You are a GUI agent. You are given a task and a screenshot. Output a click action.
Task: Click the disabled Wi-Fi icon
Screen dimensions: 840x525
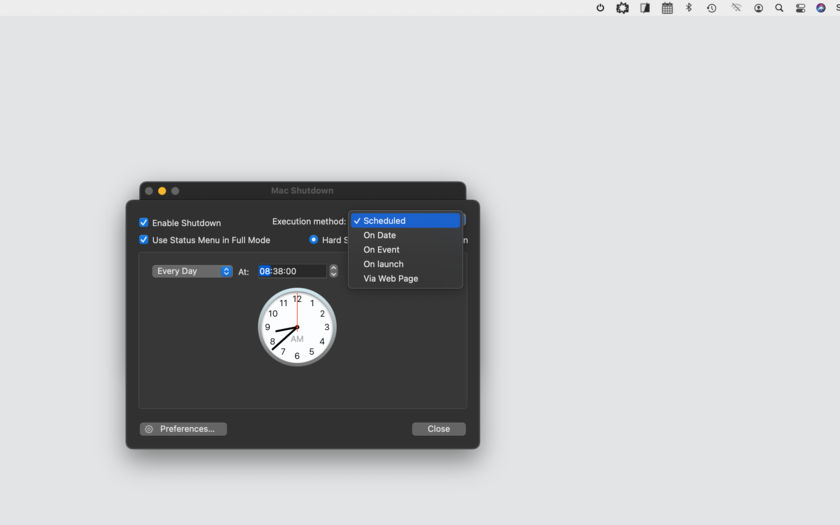pyautogui.click(x=736, y=8)
